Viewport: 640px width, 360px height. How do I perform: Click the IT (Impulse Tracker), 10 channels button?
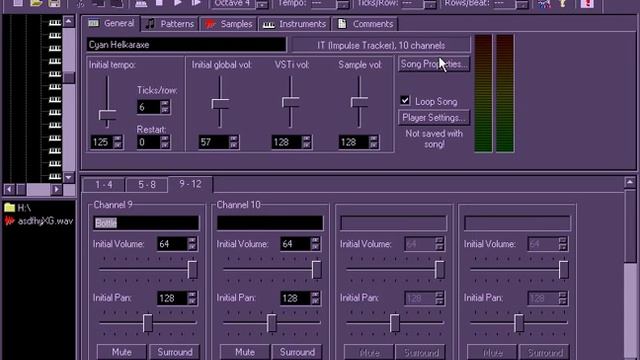tap(381, 45)
